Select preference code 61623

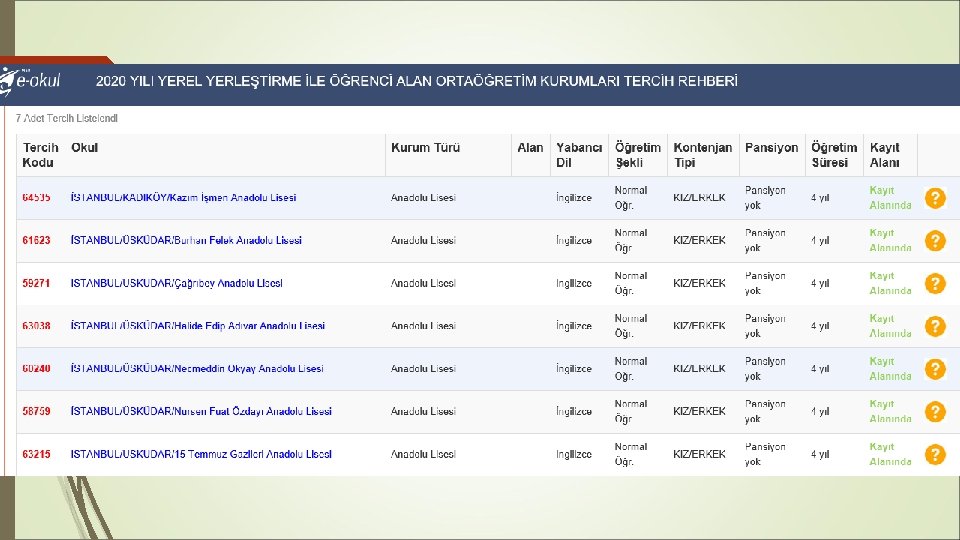[x=36, y=241]
